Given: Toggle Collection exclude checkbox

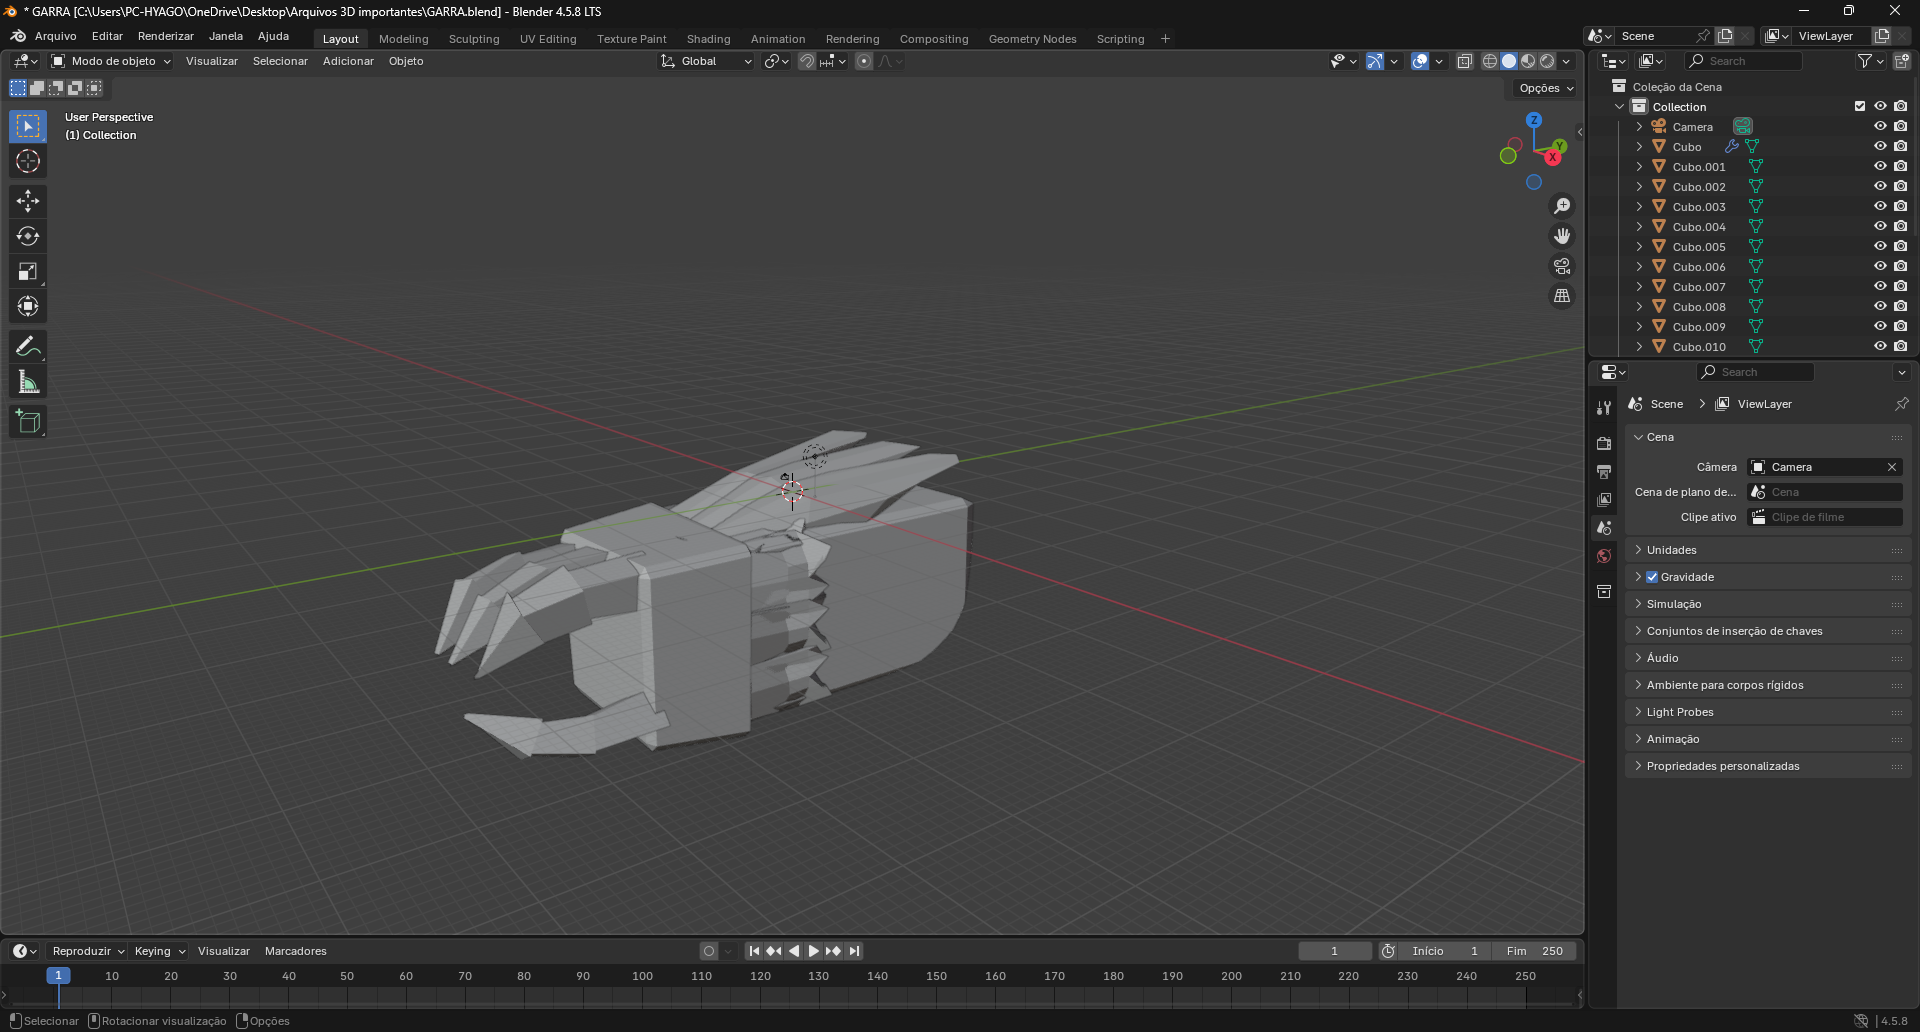Looking at the screenshot, I should [1860, 106].
